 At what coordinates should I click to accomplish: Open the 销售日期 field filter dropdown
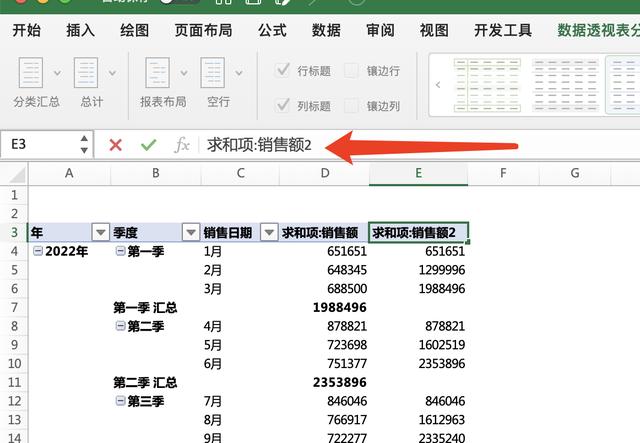(268, 232)
